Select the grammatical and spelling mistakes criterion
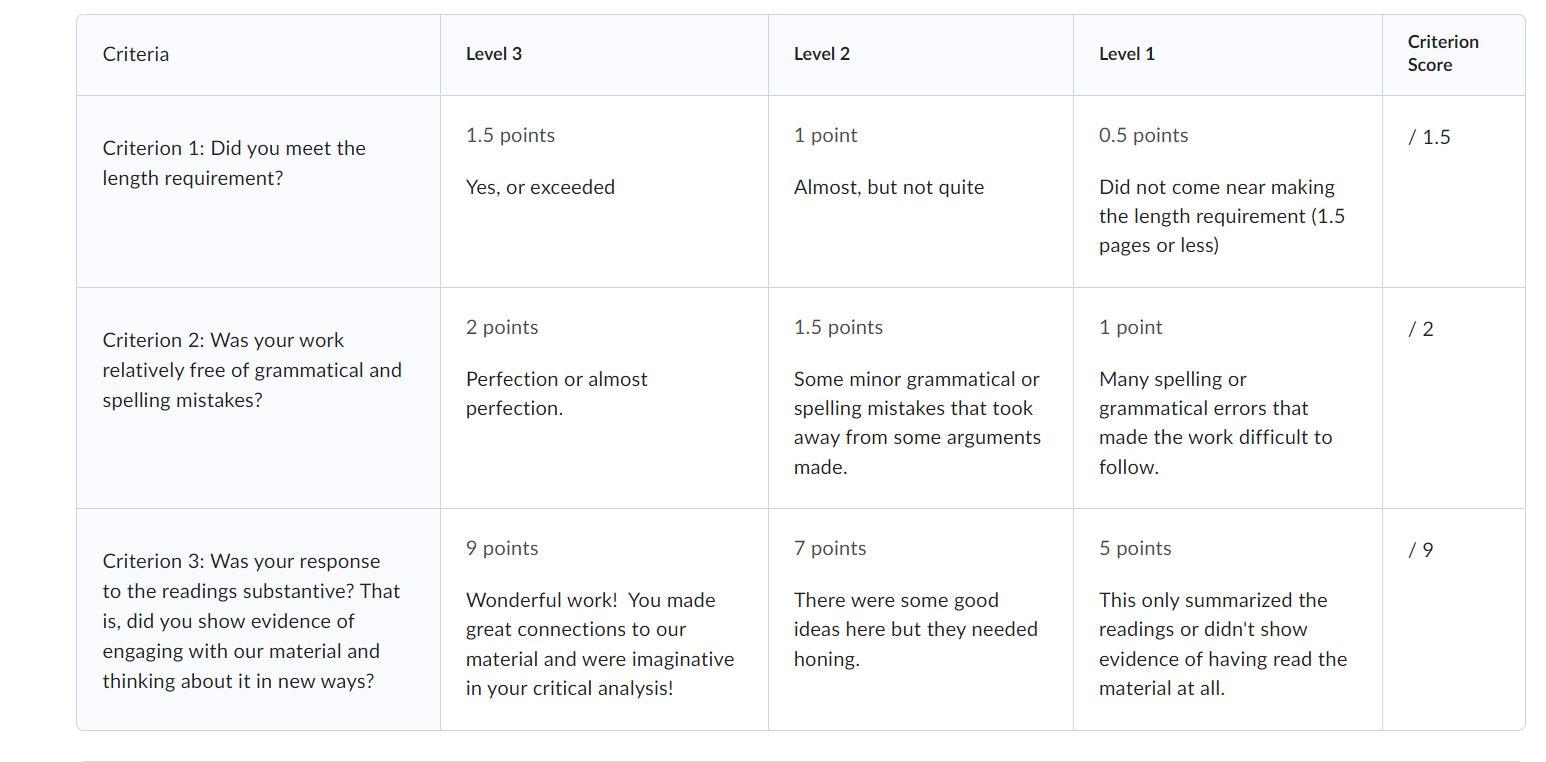The image size is (1546, 762). 252,370
